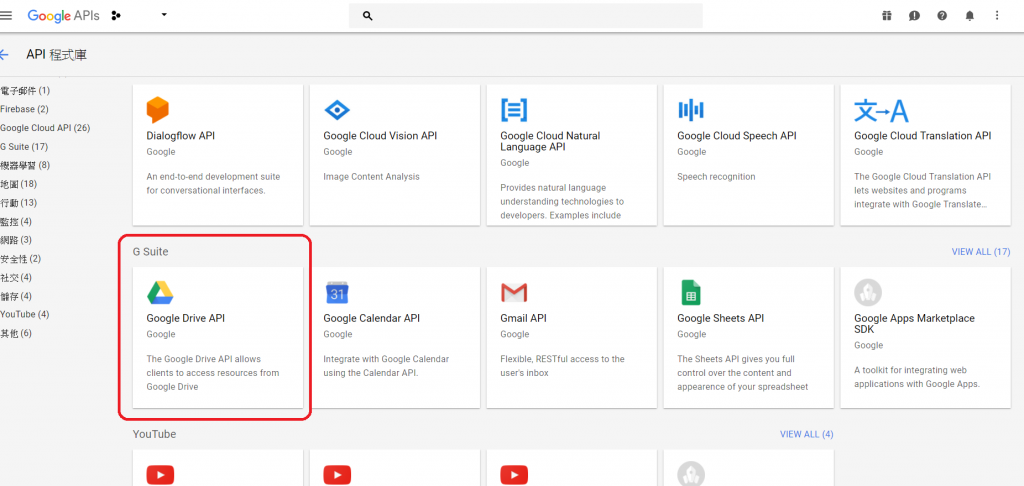Filter by 儲存 (4) category
The width and height of the screenshot is (1024, 486).
pos(16,296)
